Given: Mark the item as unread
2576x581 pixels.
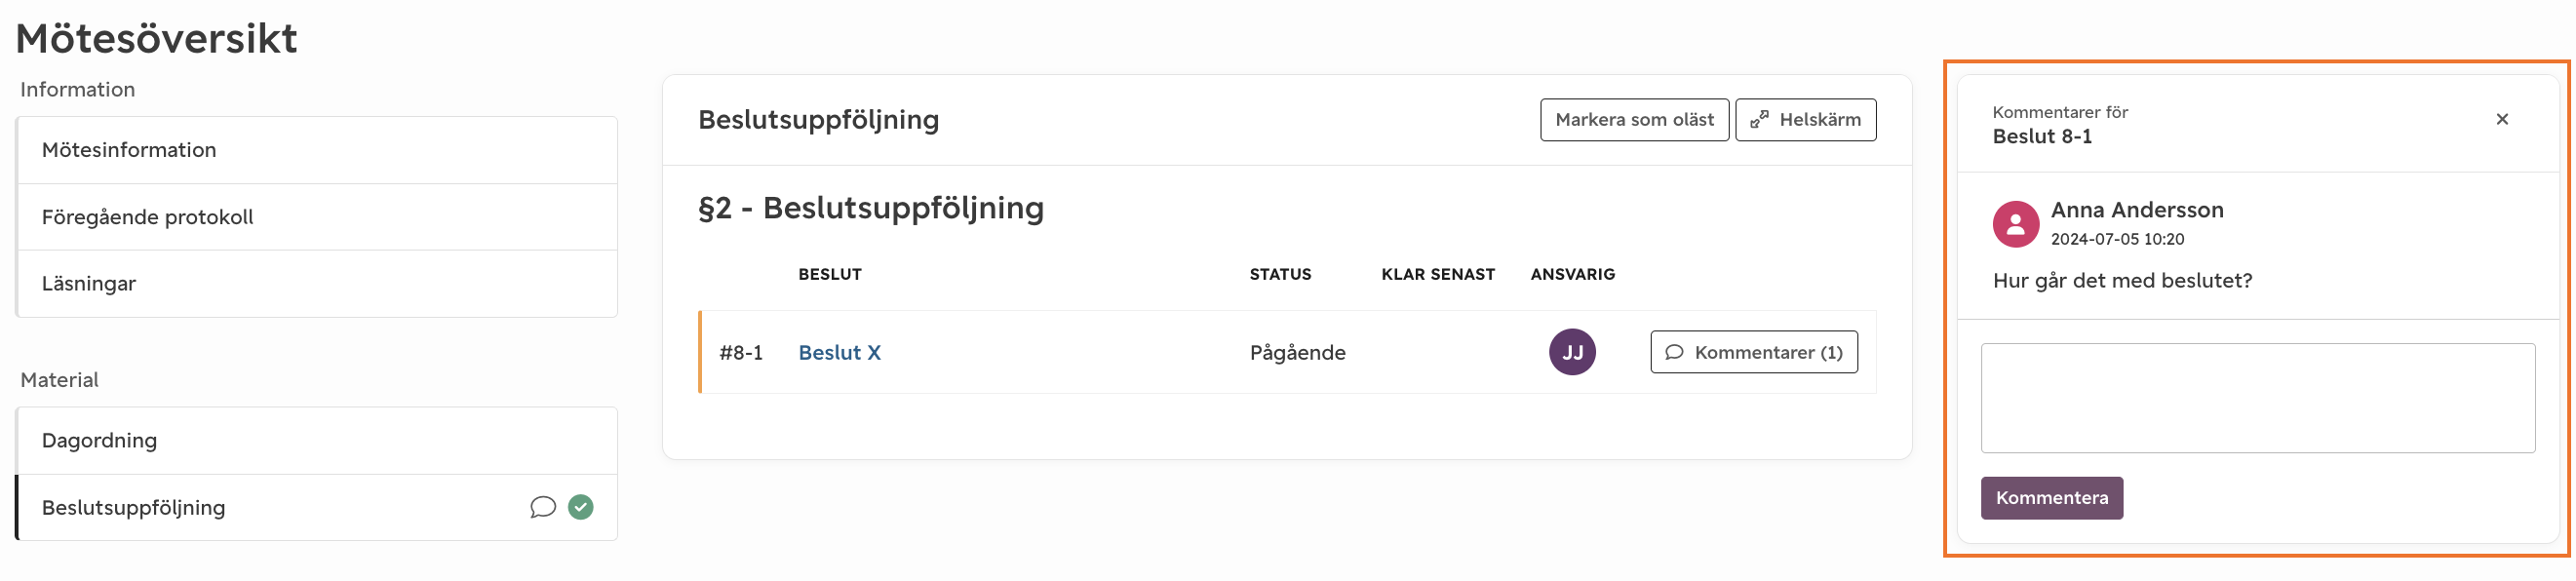Looking at the screenshot, I should (1633, 120).
